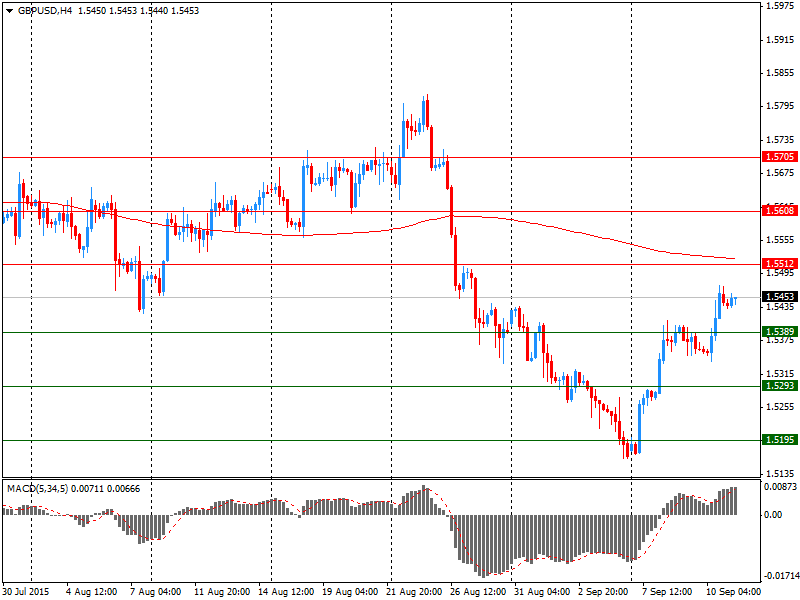800x600 pixels.
Task: Select the 4 Aug 12:00 time label
Action: (92, 592)
